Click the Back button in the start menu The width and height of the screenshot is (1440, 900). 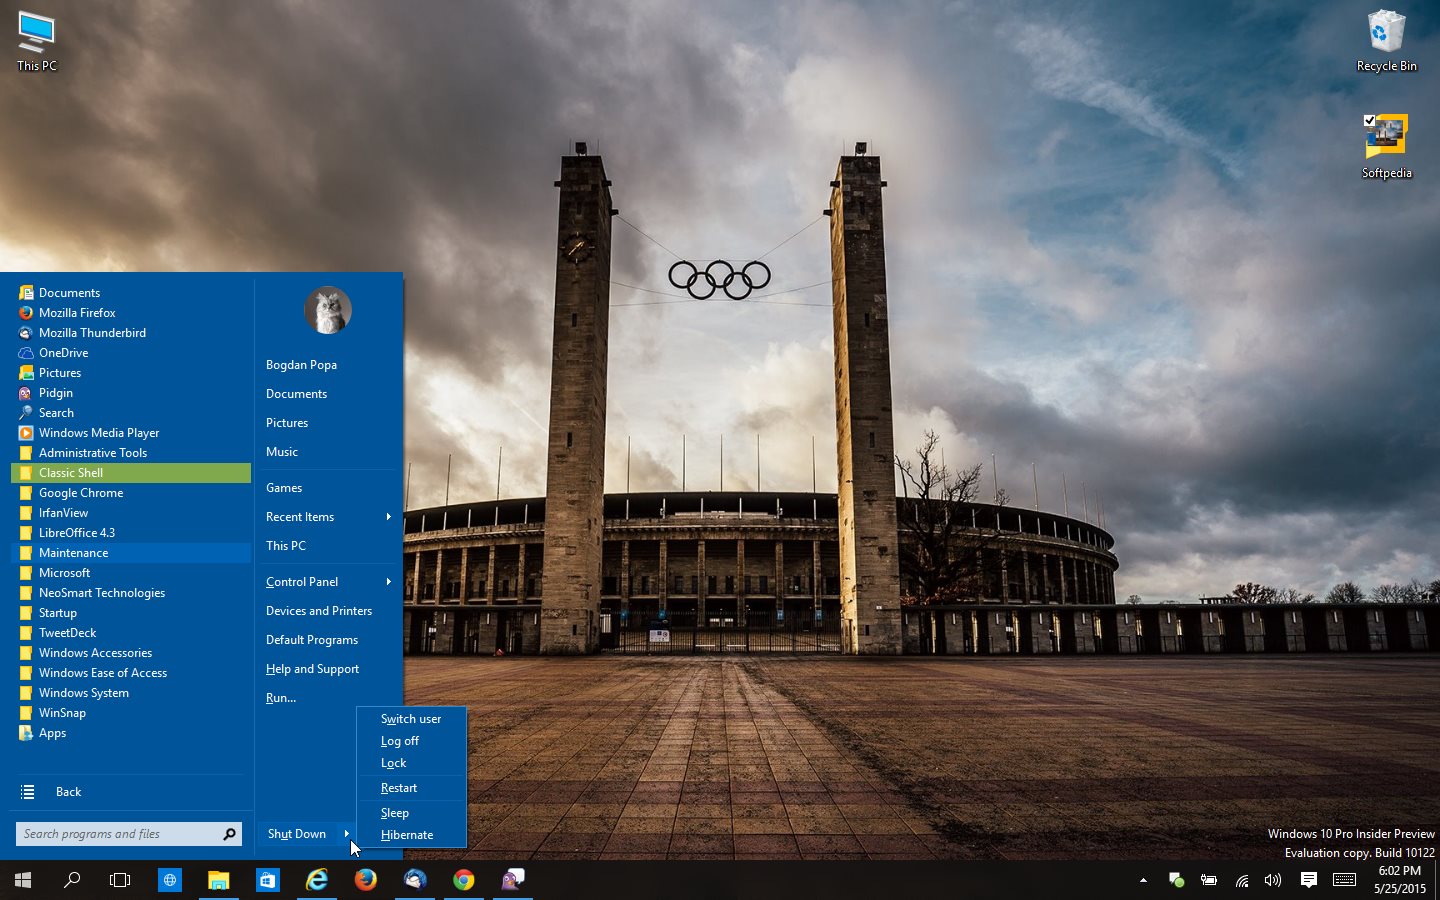coord(67,791)
